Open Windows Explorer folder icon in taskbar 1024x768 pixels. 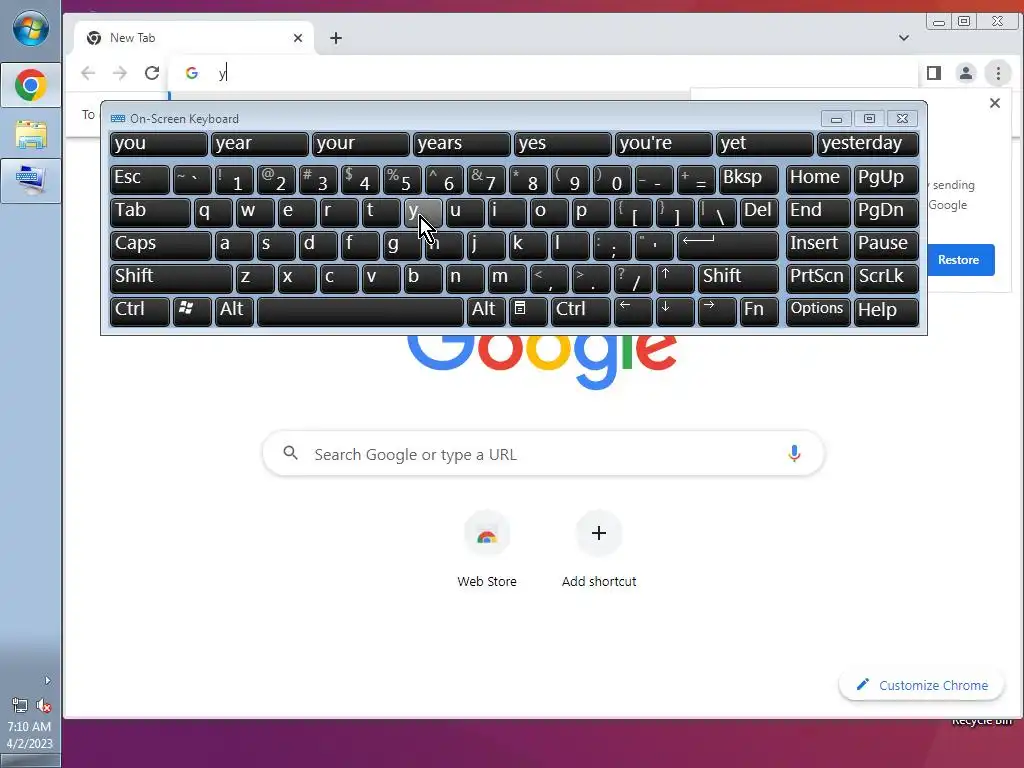(x=31, y=135)
